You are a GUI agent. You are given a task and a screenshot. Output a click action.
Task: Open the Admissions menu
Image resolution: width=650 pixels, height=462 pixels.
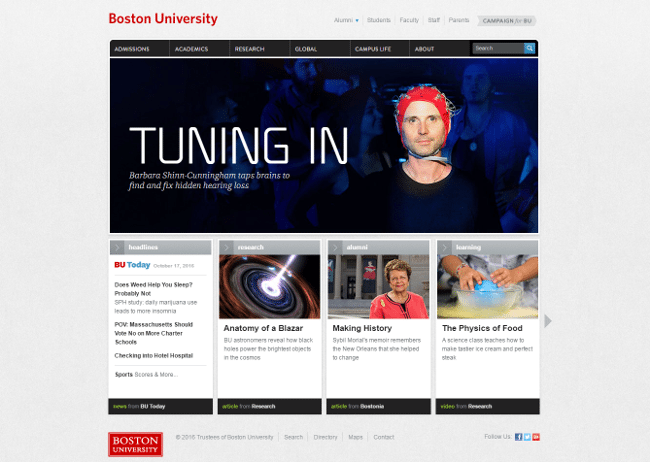click(132, 49)
